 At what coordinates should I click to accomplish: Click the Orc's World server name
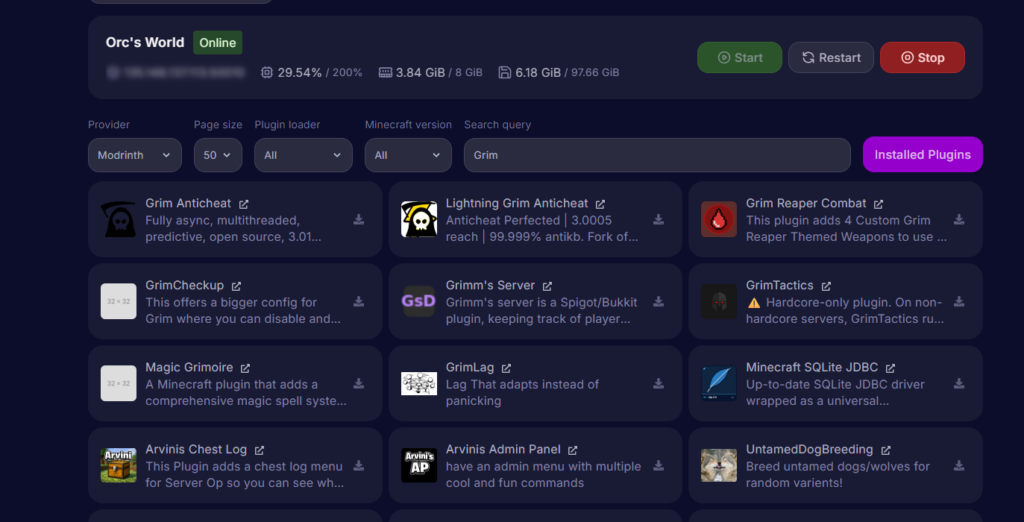[x=145, y=42]
